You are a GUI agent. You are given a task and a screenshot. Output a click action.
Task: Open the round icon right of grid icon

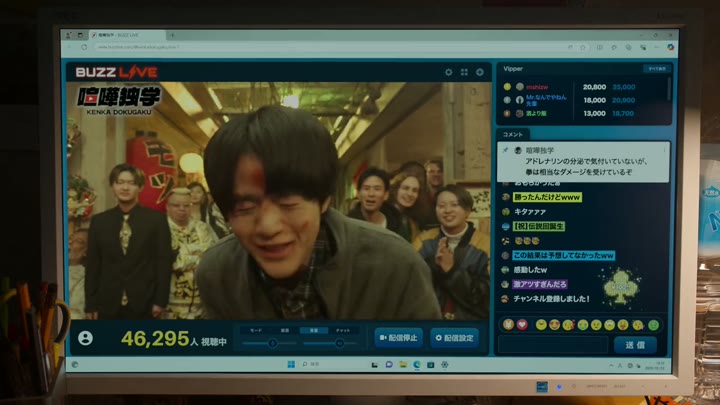click(x=480, y=72)
